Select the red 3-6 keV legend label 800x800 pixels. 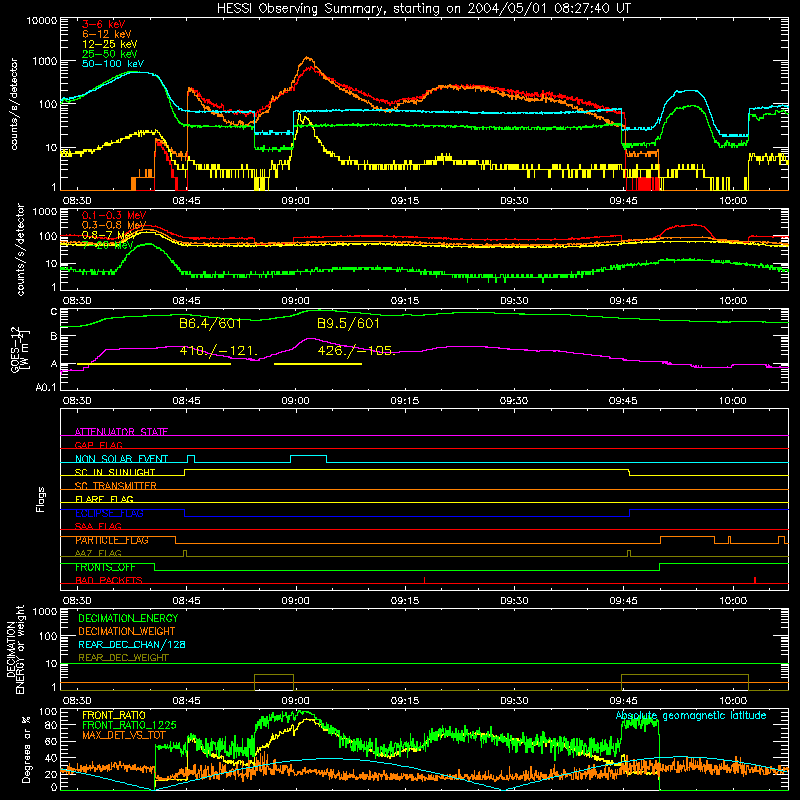click(x=104, y=24)
